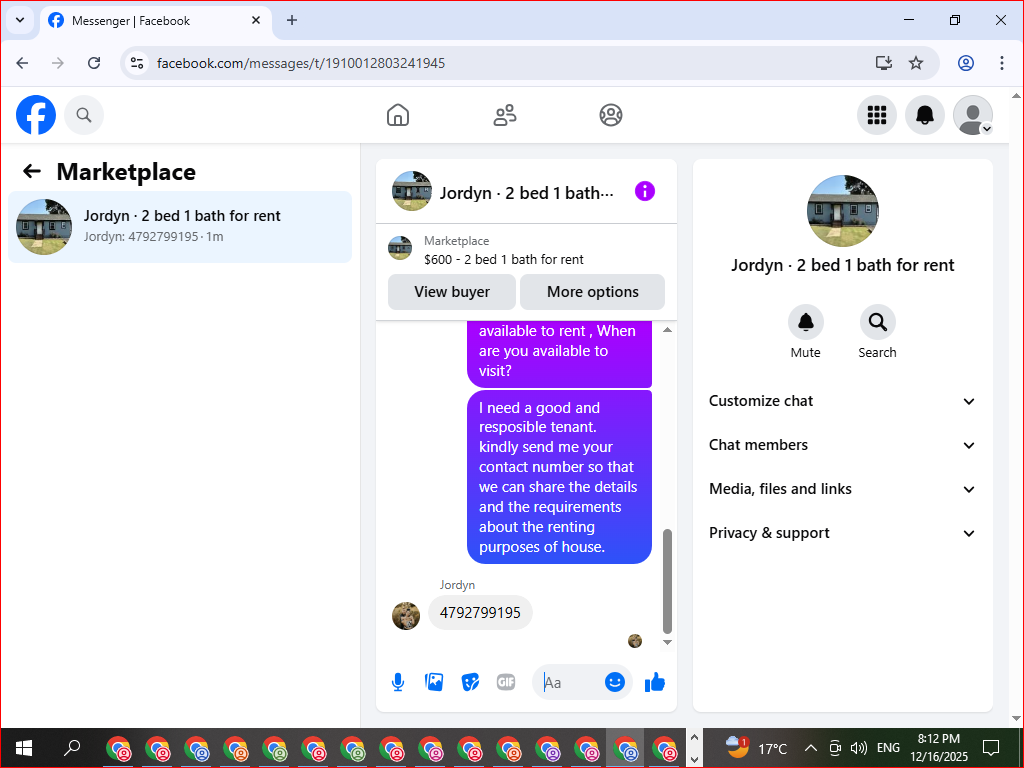Open the Friends icon in top navigation
Screen dimensions: 1024x768
tap(505, 115)
